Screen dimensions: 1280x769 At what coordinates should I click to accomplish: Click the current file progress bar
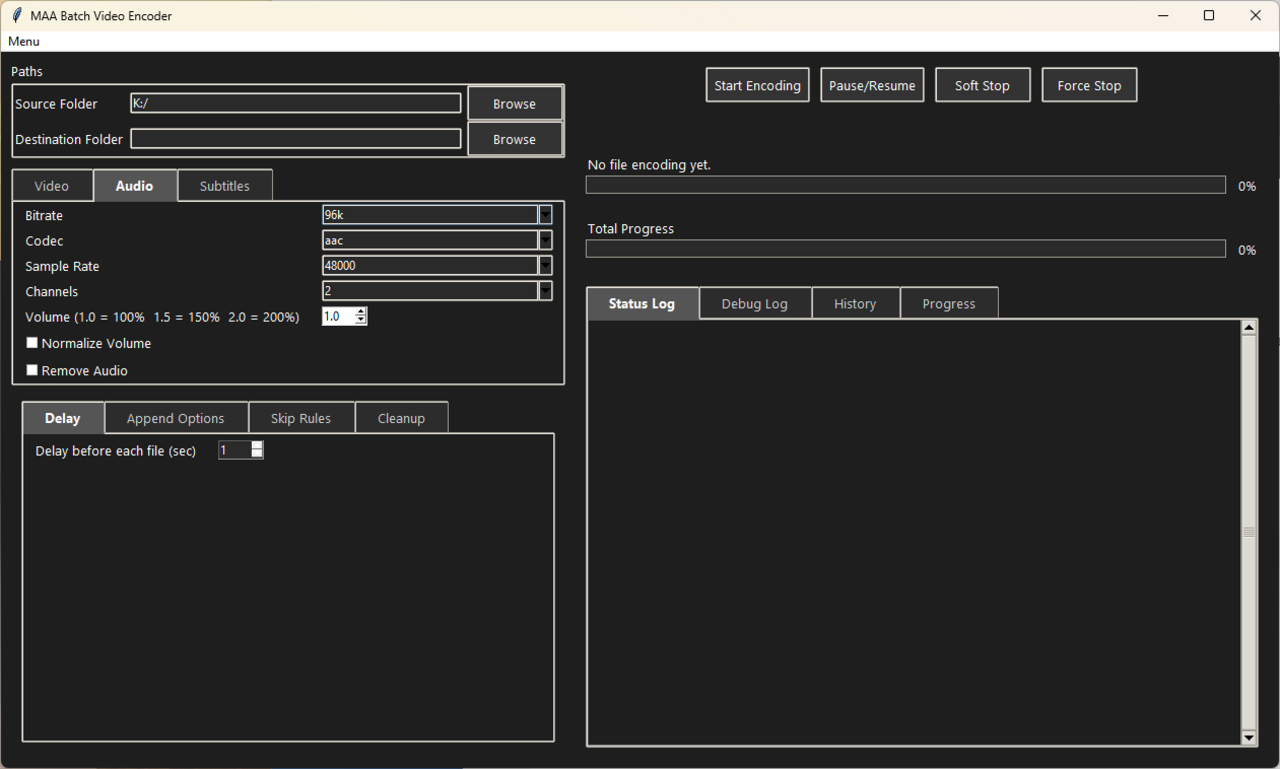(906, 185)
